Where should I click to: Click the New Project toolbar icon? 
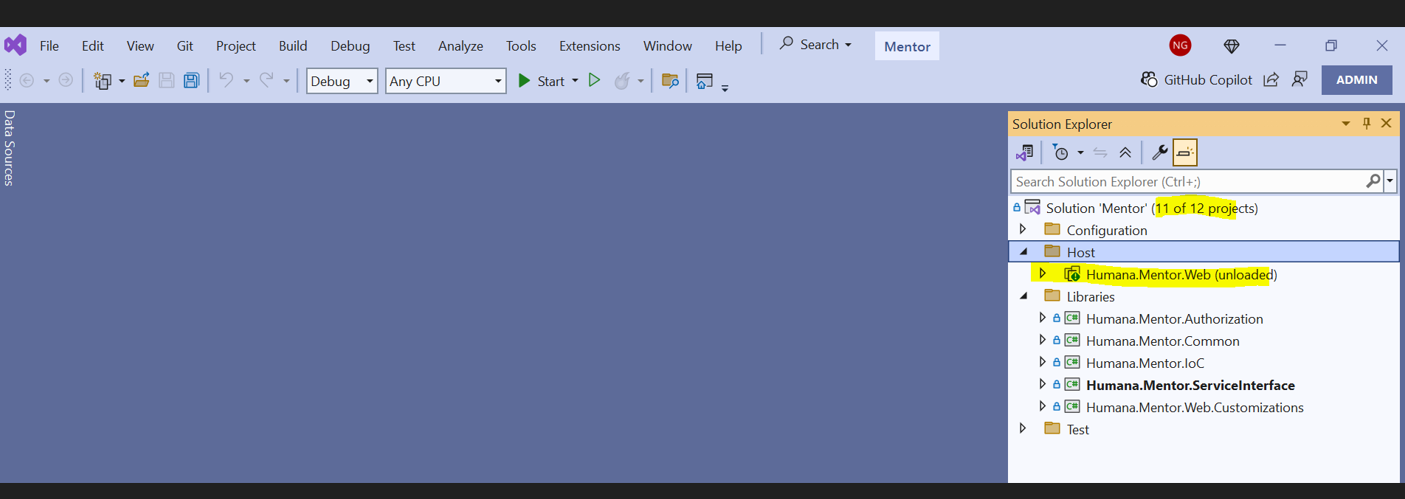pos(102,81)
